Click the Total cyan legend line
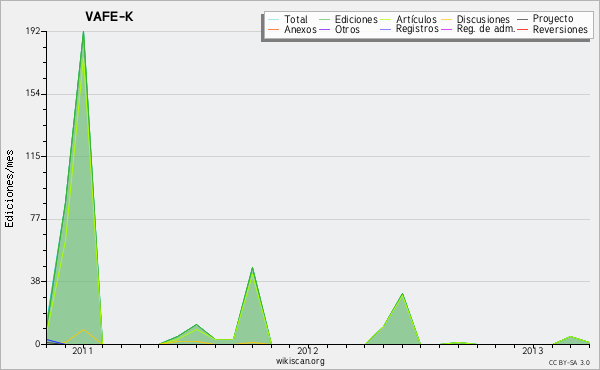600x370 pixels. (x=274, y=19)
